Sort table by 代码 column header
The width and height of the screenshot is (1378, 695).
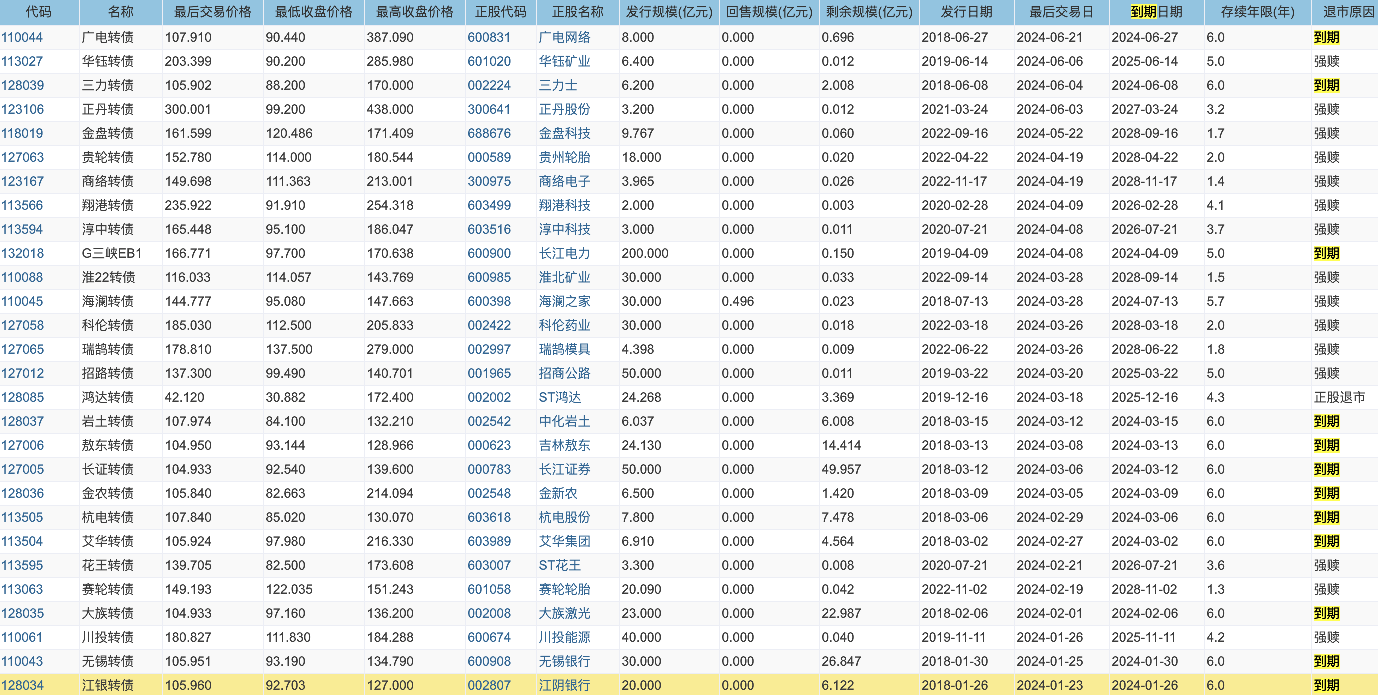(x=39, y=12)
